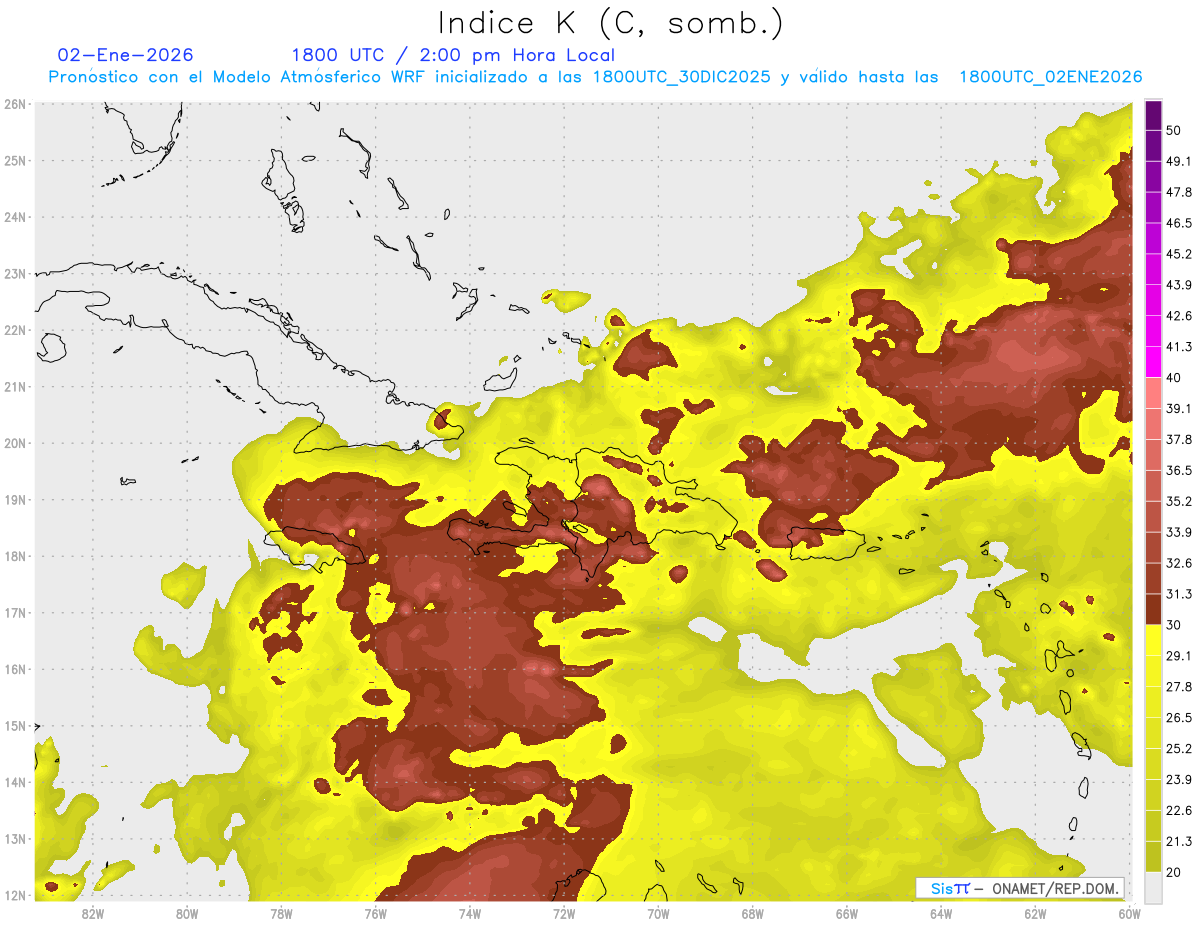The height and width of the screenshot is (927, 1200).
Task: Click the colorbar value '20'
Action: [x=1173, y=872]
